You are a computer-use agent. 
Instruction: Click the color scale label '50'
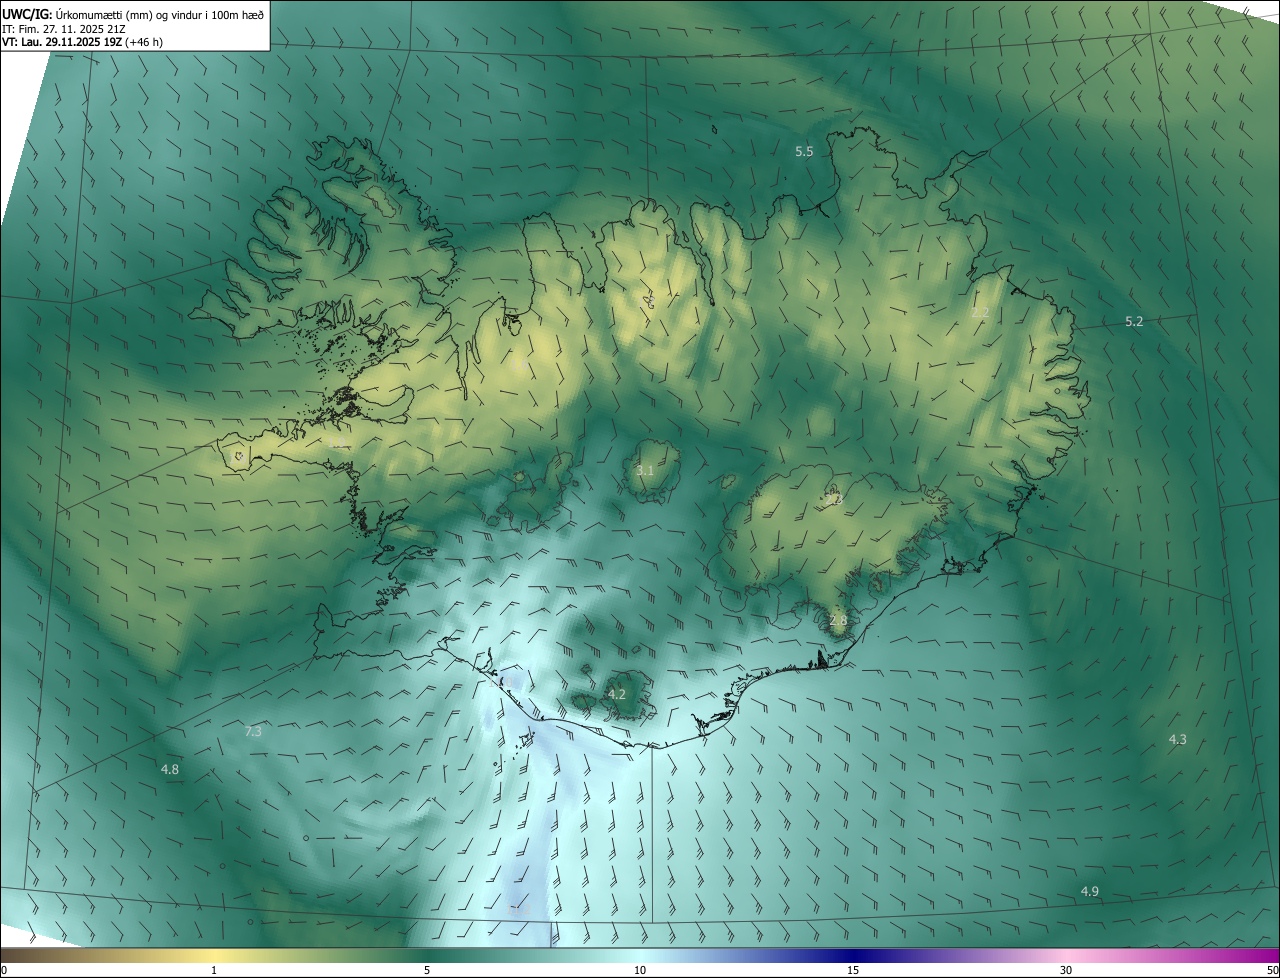click(1272, 970)
